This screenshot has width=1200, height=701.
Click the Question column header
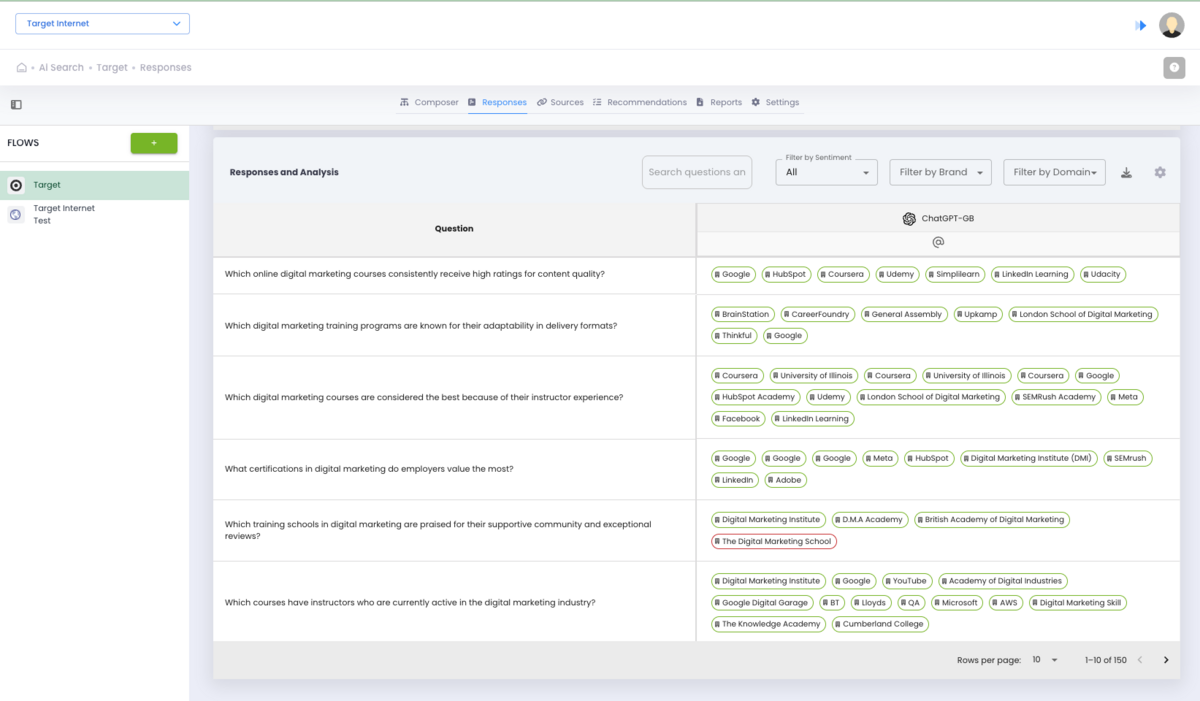click(x=454, y=229)
